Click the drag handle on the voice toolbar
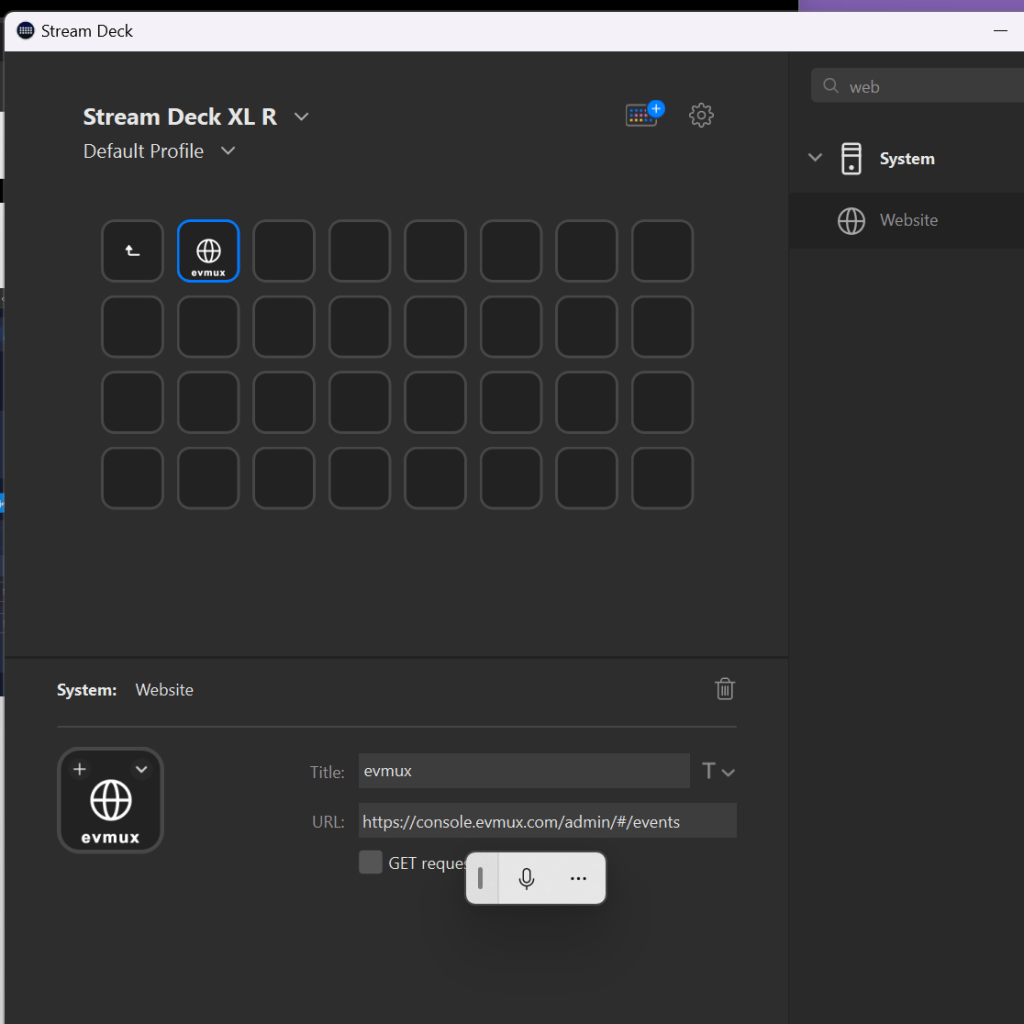This screenshot has width=1024, height=1024. [481, 878]
